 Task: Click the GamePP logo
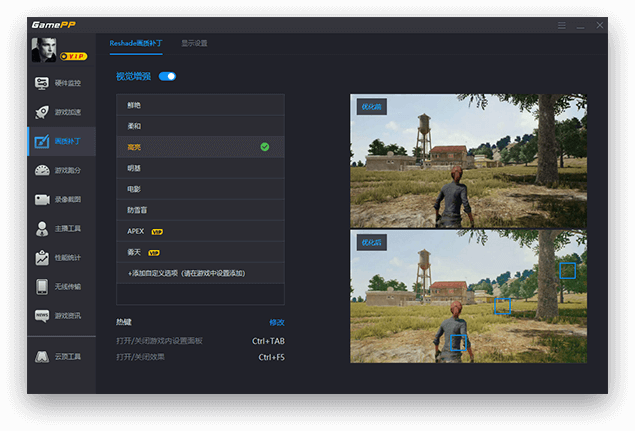pyautogui.click(x=53, y=25)
